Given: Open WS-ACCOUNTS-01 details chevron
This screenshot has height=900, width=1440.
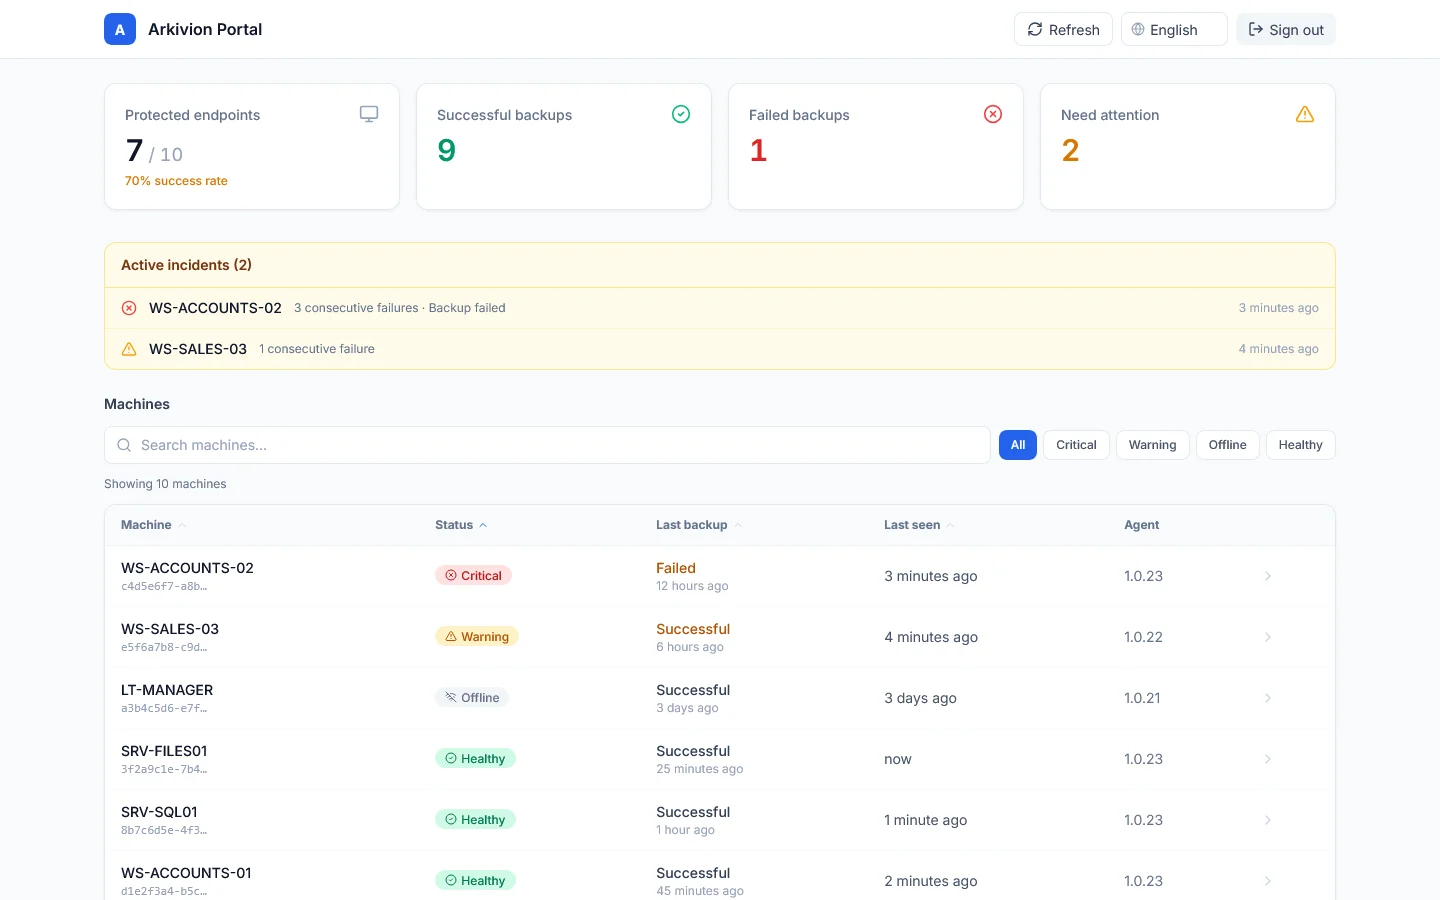Looking at the screenshot, I should point(1268,881).
